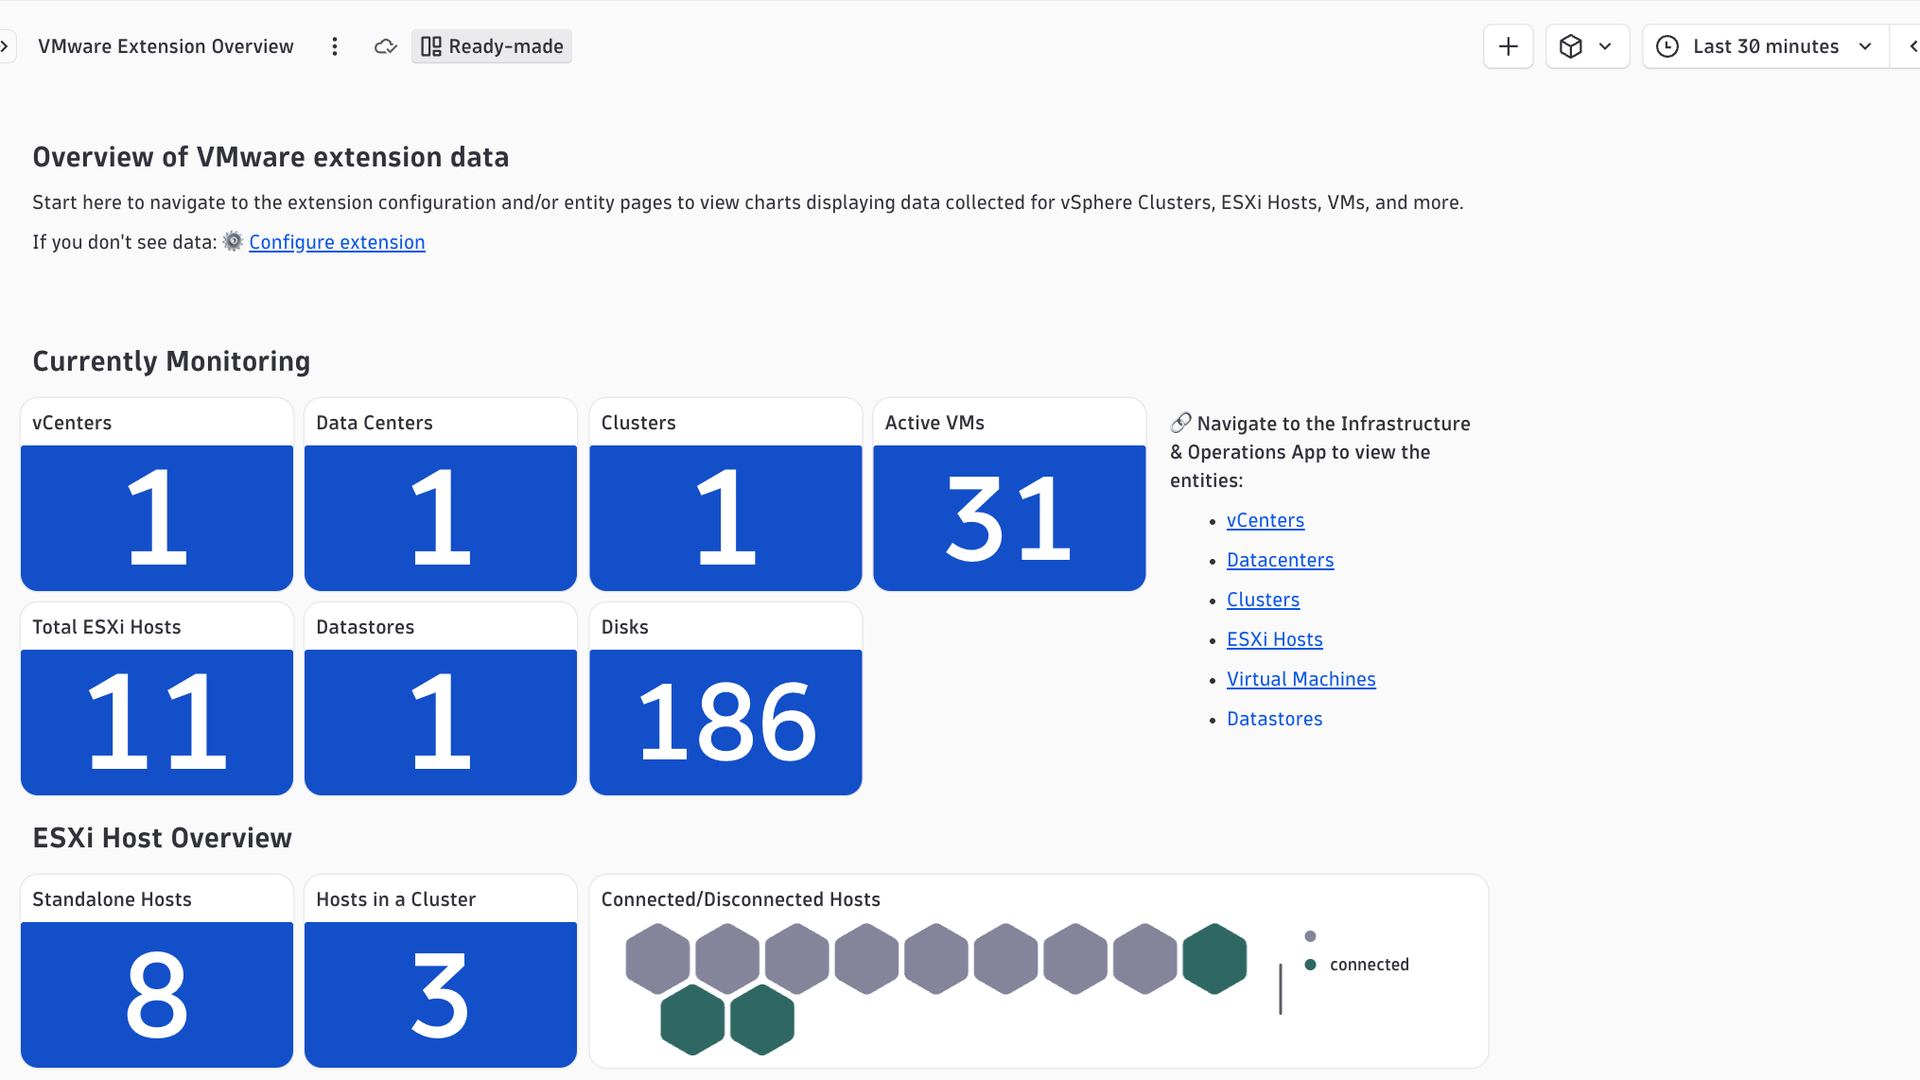Follow the Datacenters link
Screen dimensions: 1920x1080
point(1280,561)
